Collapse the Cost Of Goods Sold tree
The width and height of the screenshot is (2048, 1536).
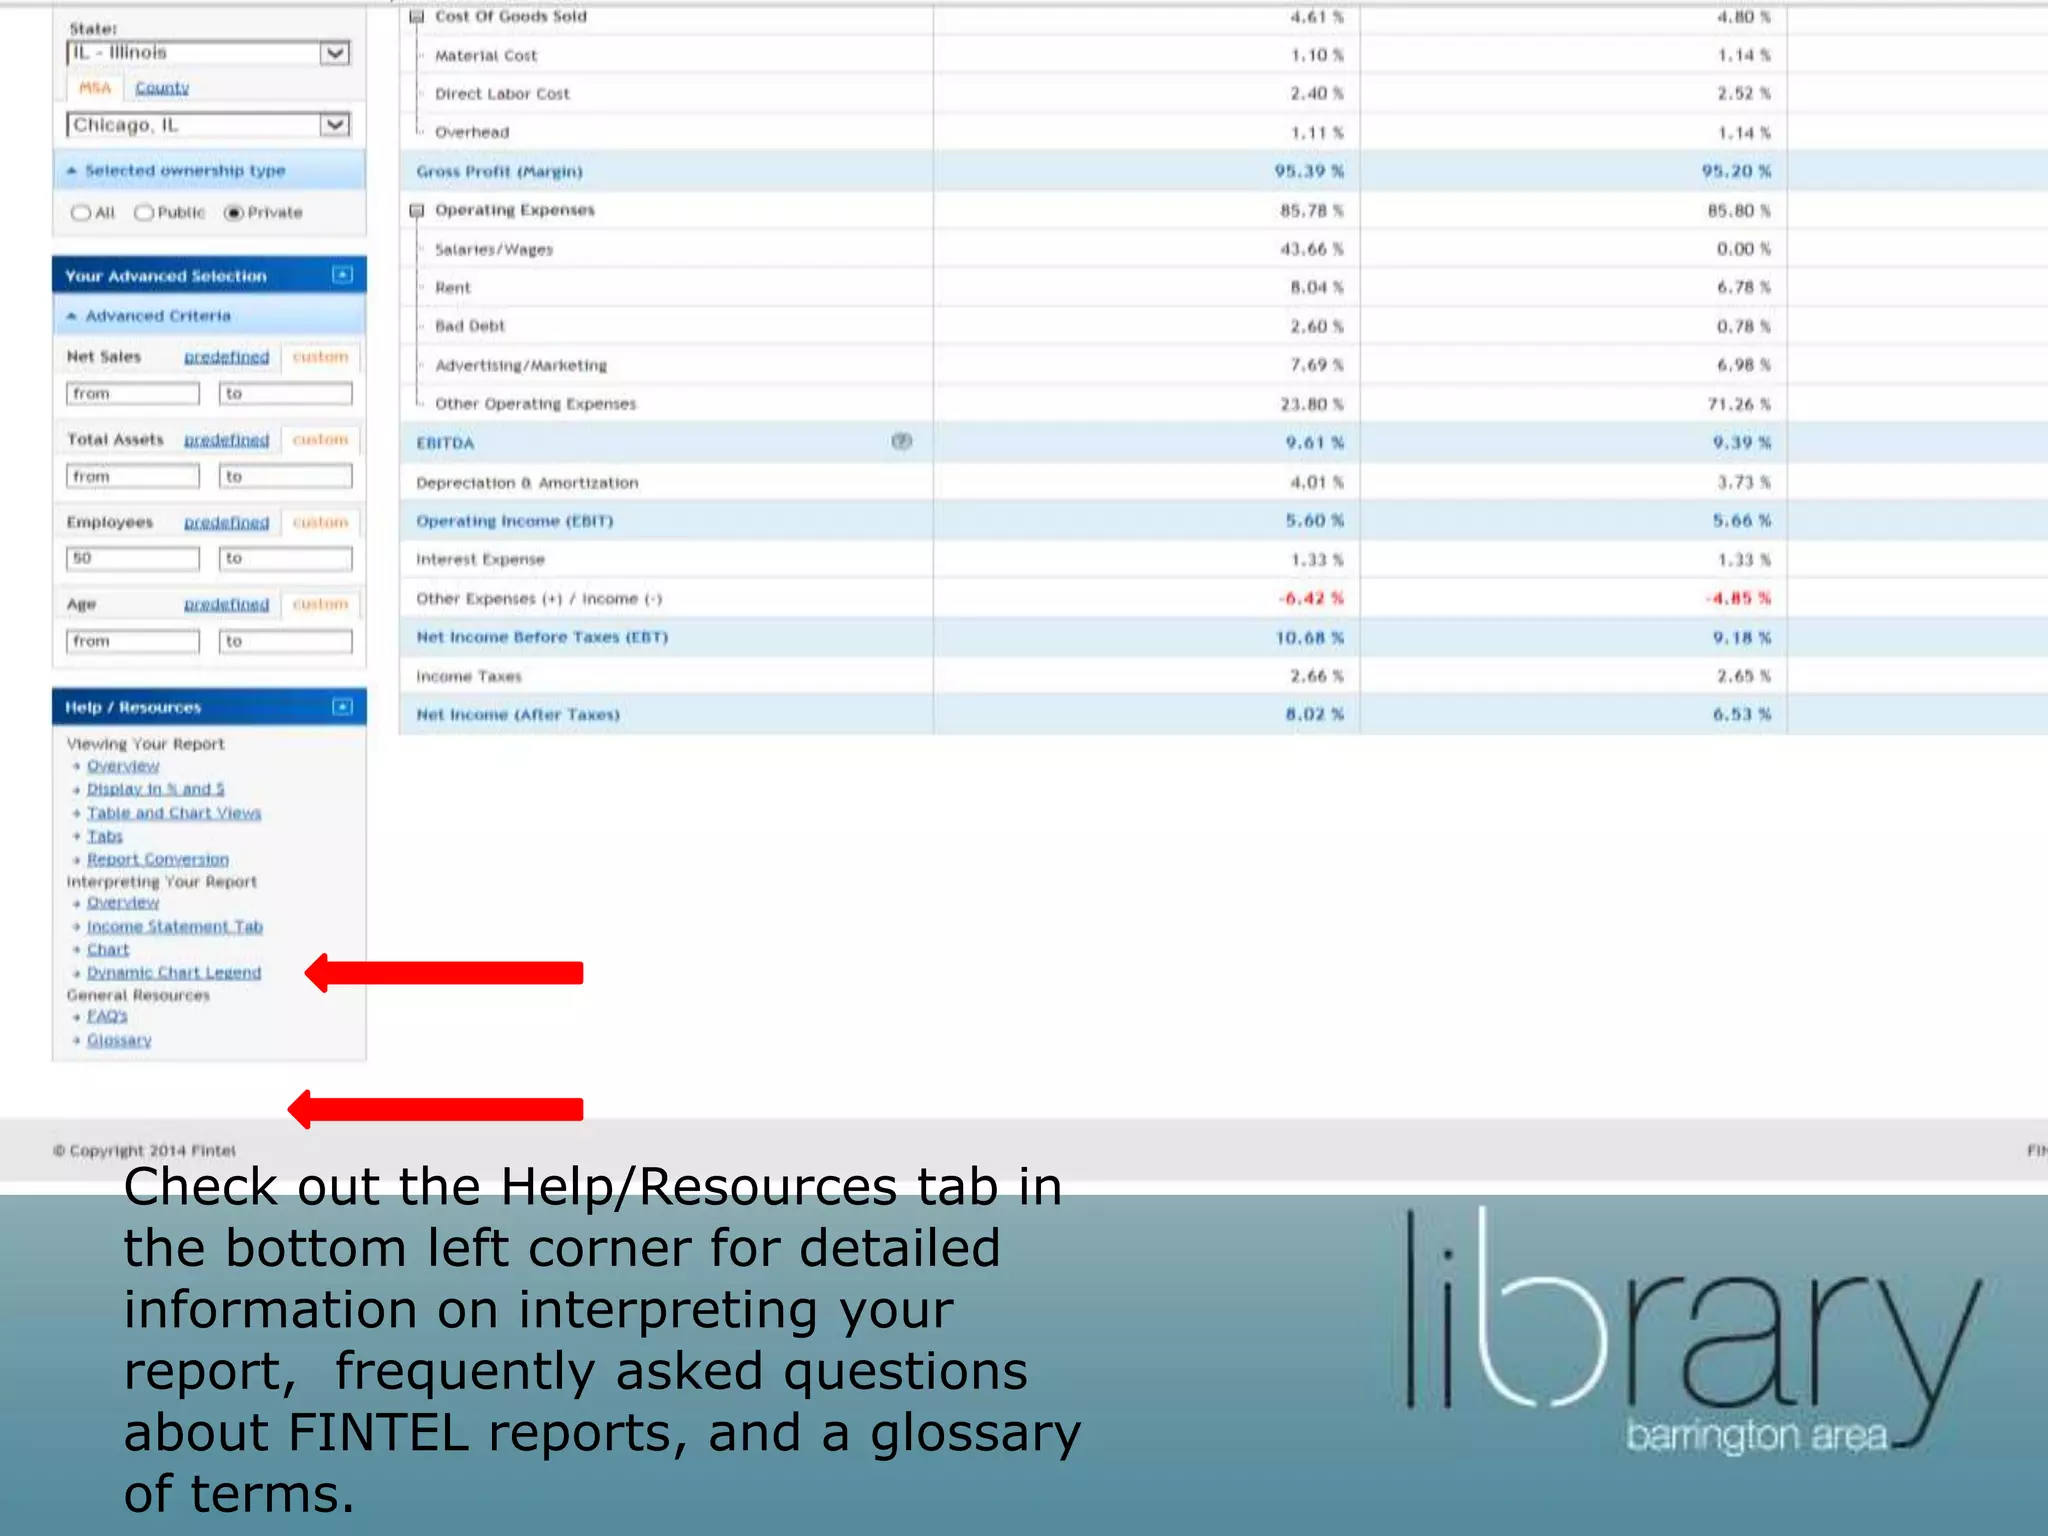coord(417,16)
